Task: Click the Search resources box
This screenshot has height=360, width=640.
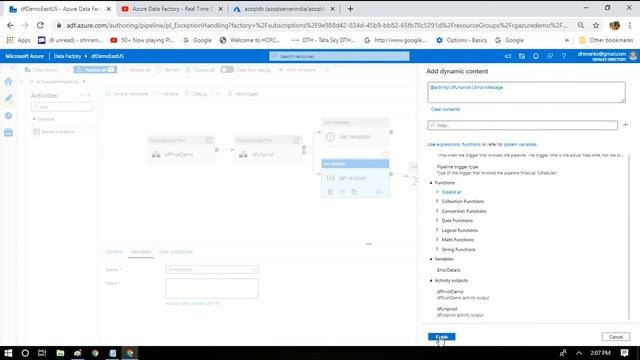Action: click(x=339, y=56)
